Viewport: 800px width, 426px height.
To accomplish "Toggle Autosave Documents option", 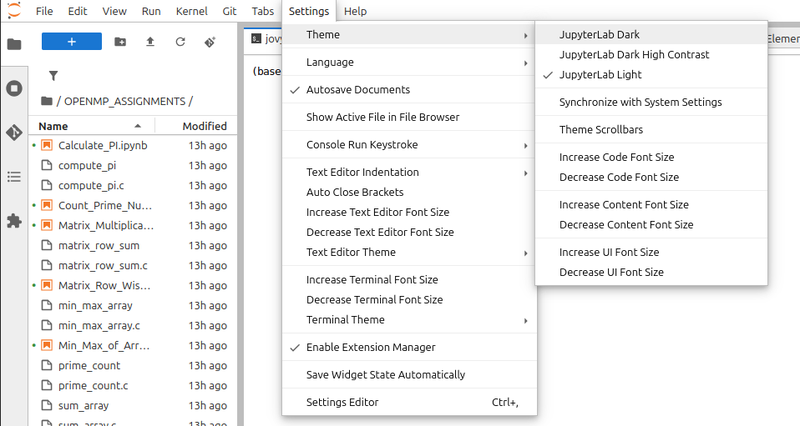I will point(357,90).
